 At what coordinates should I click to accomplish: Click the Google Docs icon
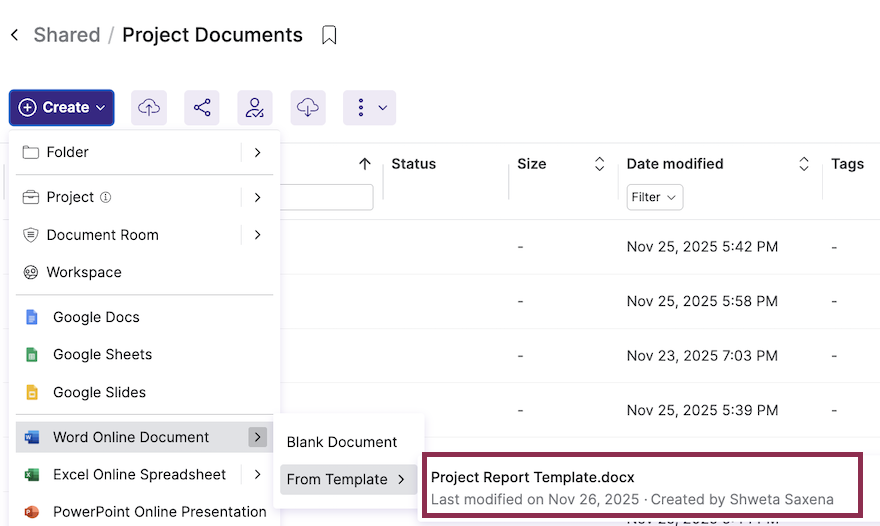click(32, 317)
